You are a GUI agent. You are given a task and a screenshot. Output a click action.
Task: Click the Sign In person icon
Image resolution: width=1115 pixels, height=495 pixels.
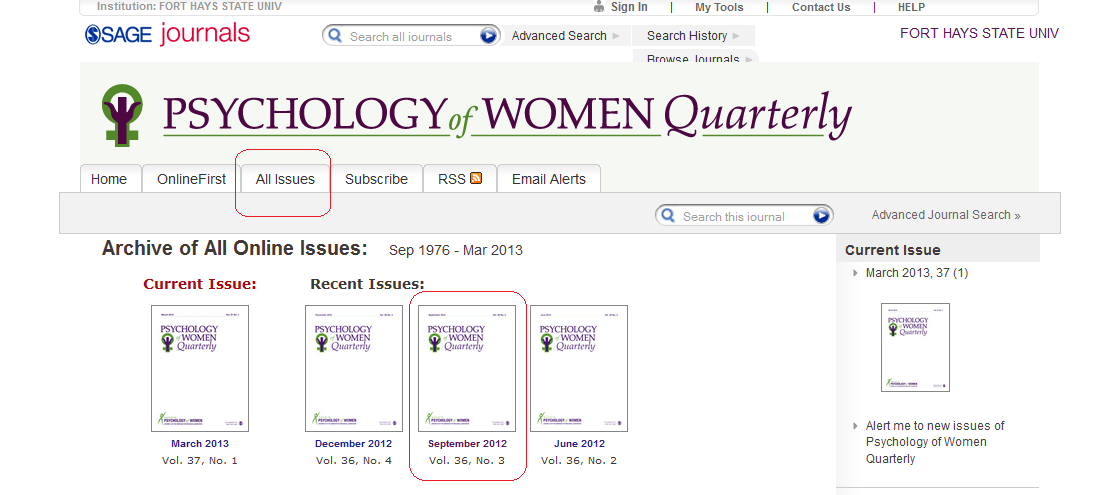tap(599, 7)
